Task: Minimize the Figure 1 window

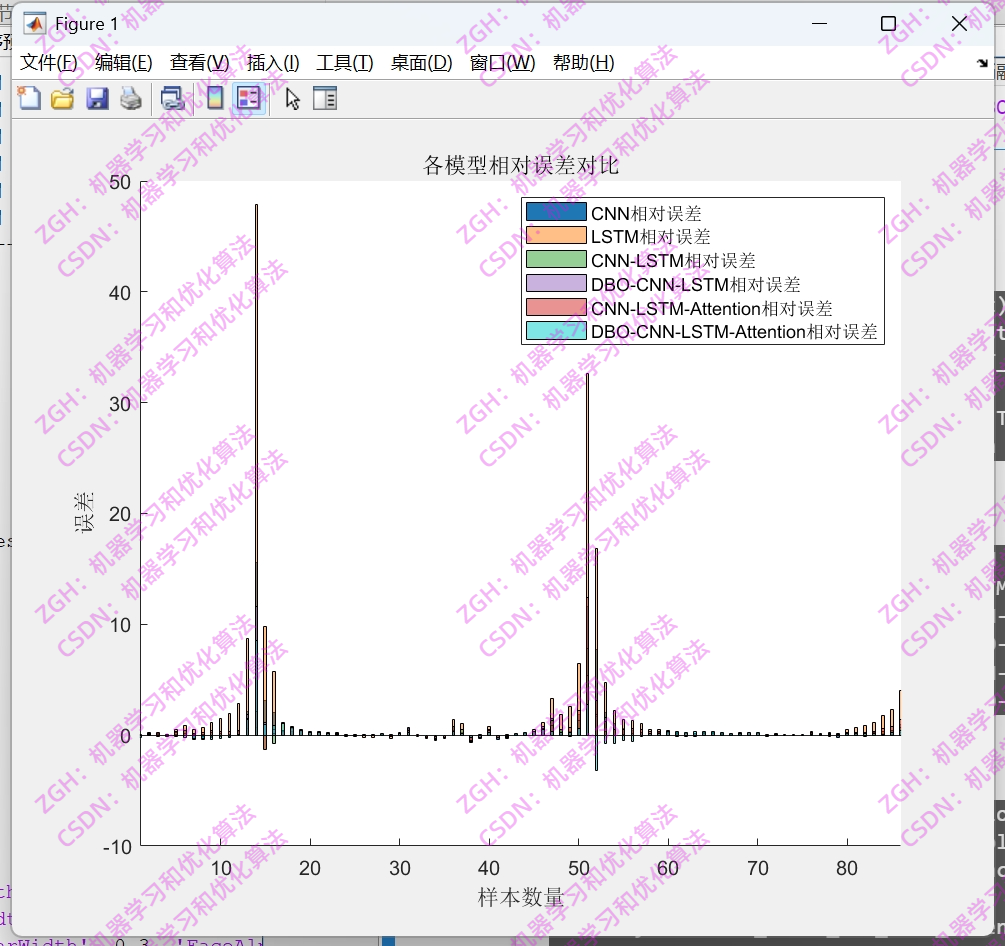Action: [819, 24]
